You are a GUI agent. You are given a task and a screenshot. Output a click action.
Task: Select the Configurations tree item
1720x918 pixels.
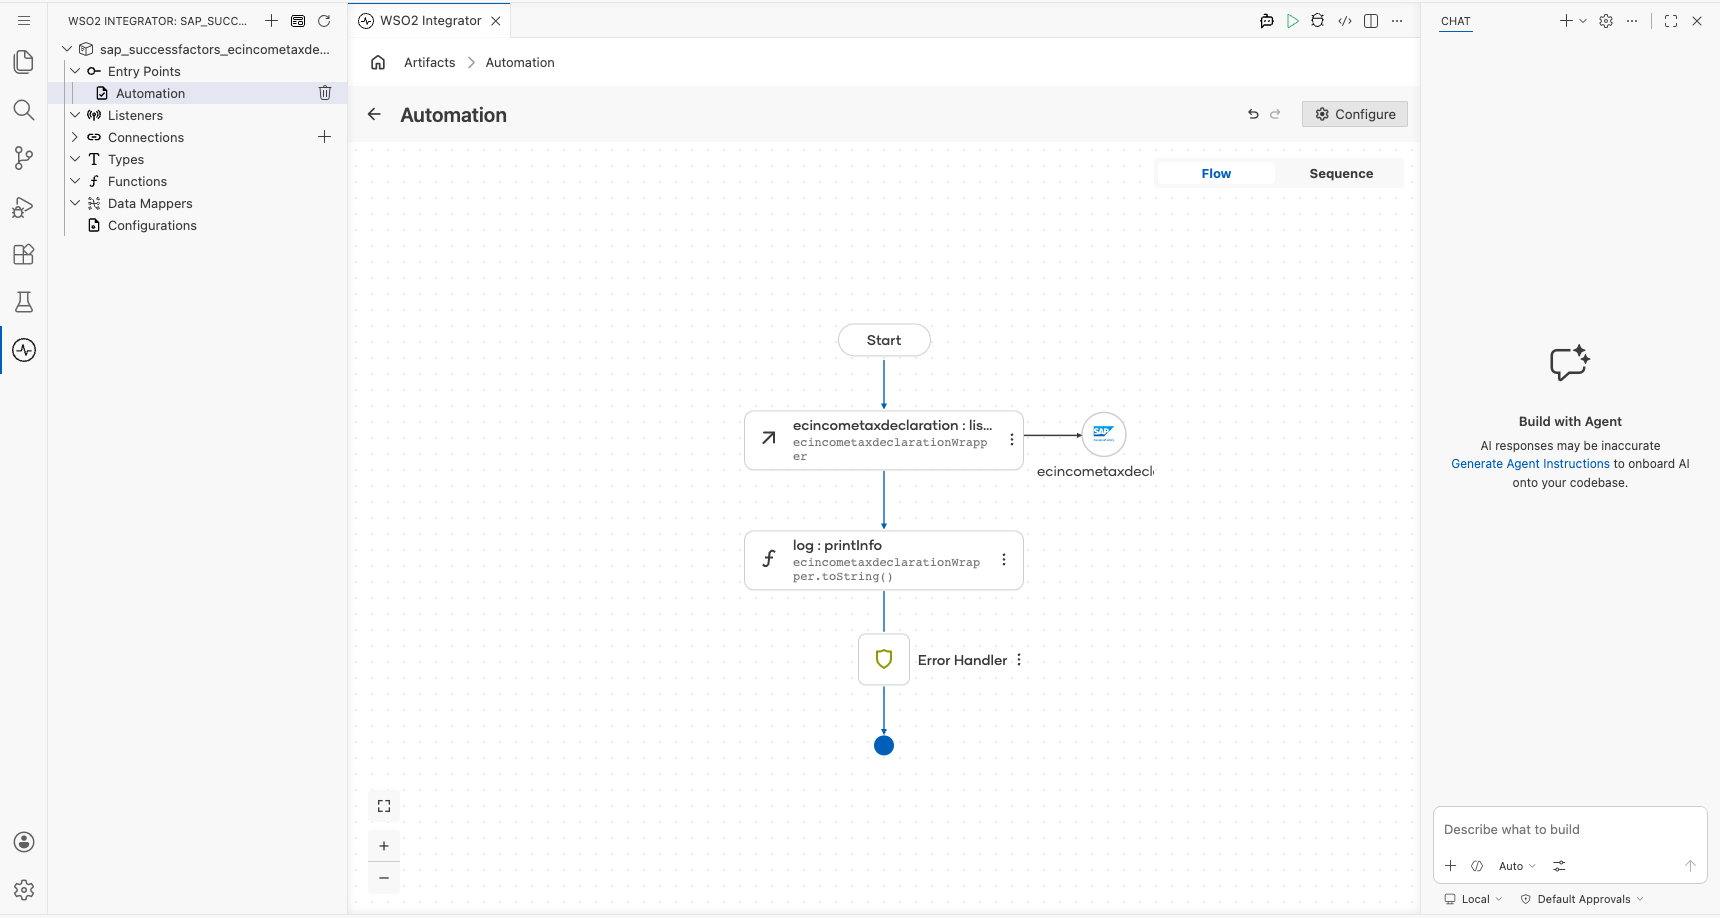pyautogui.click(x=152, y=225)
